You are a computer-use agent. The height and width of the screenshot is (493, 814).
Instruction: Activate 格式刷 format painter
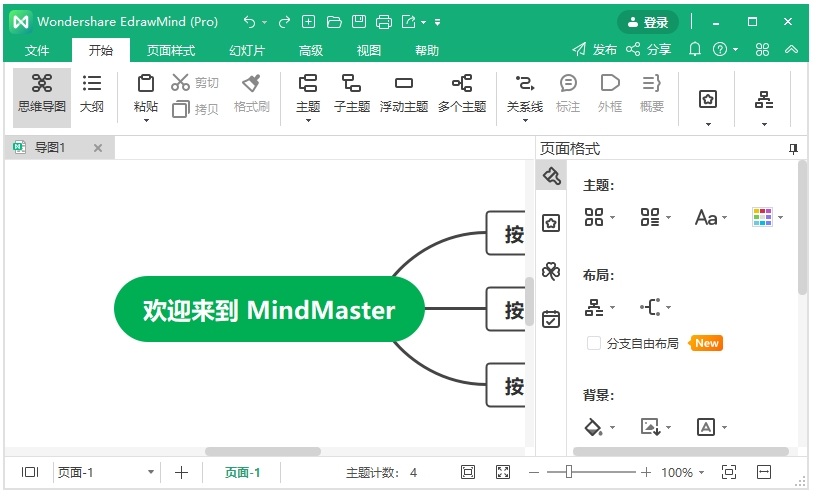pos(252,94)
